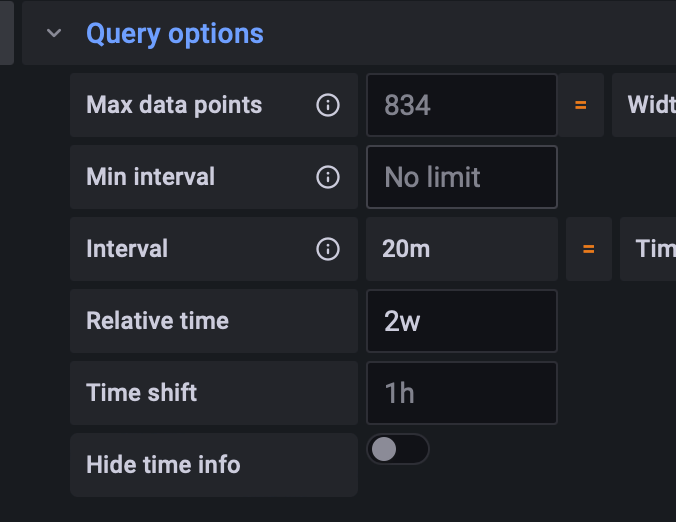This screenshot has height=522, width=676.
Task: Select the Interval row label
Action: [127, 249]
